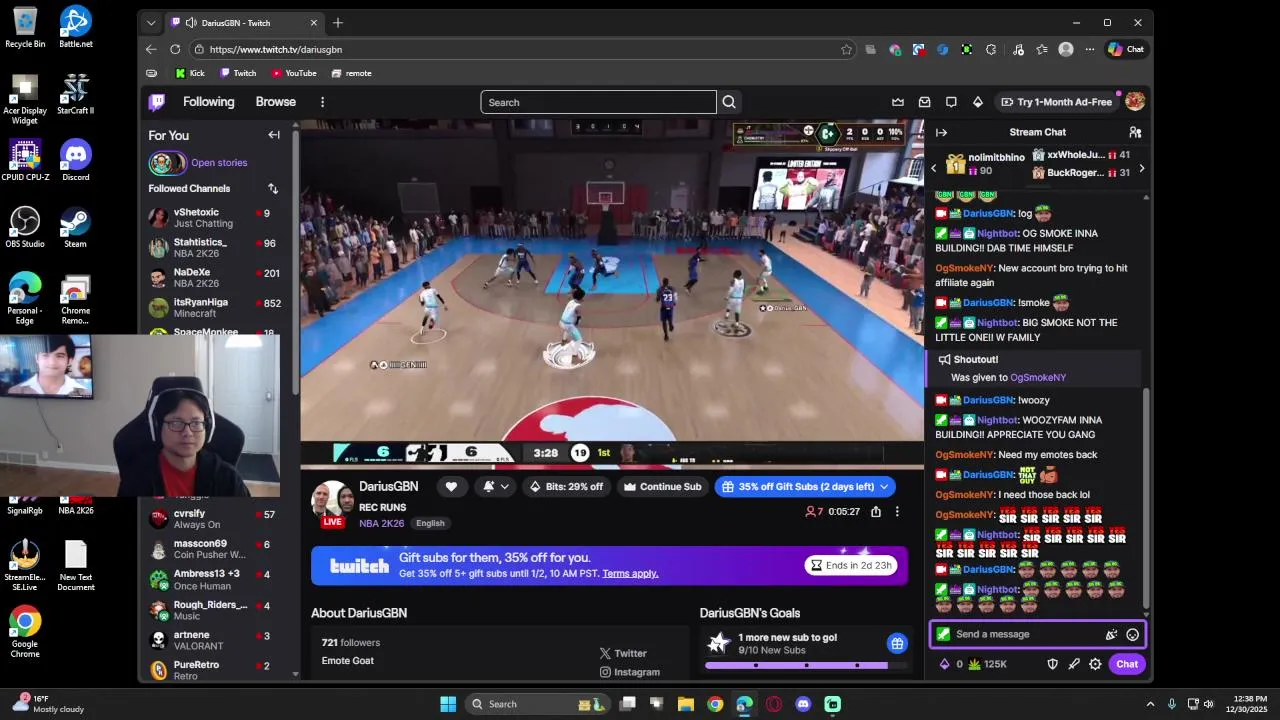Show hidden system tray icons

click(x=1150, y=704)
